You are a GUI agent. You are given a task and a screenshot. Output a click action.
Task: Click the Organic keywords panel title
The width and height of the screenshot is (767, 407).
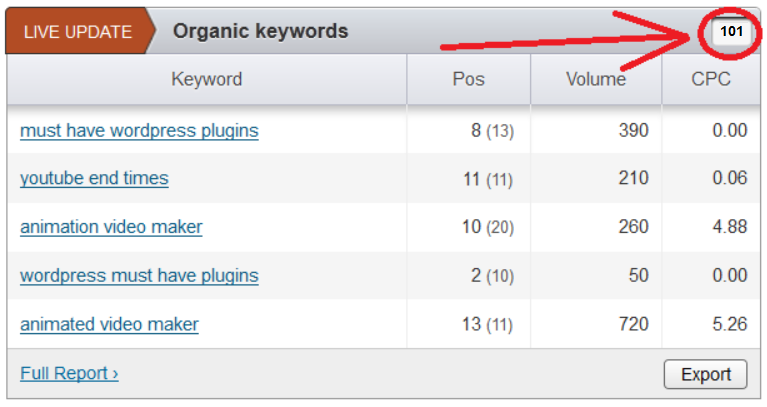(260, 31)
